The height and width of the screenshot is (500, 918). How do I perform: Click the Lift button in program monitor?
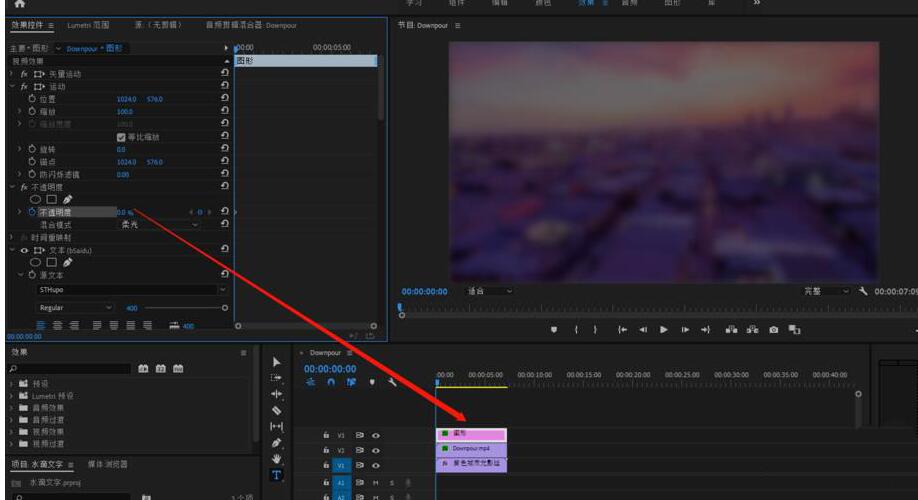[731, 330]
